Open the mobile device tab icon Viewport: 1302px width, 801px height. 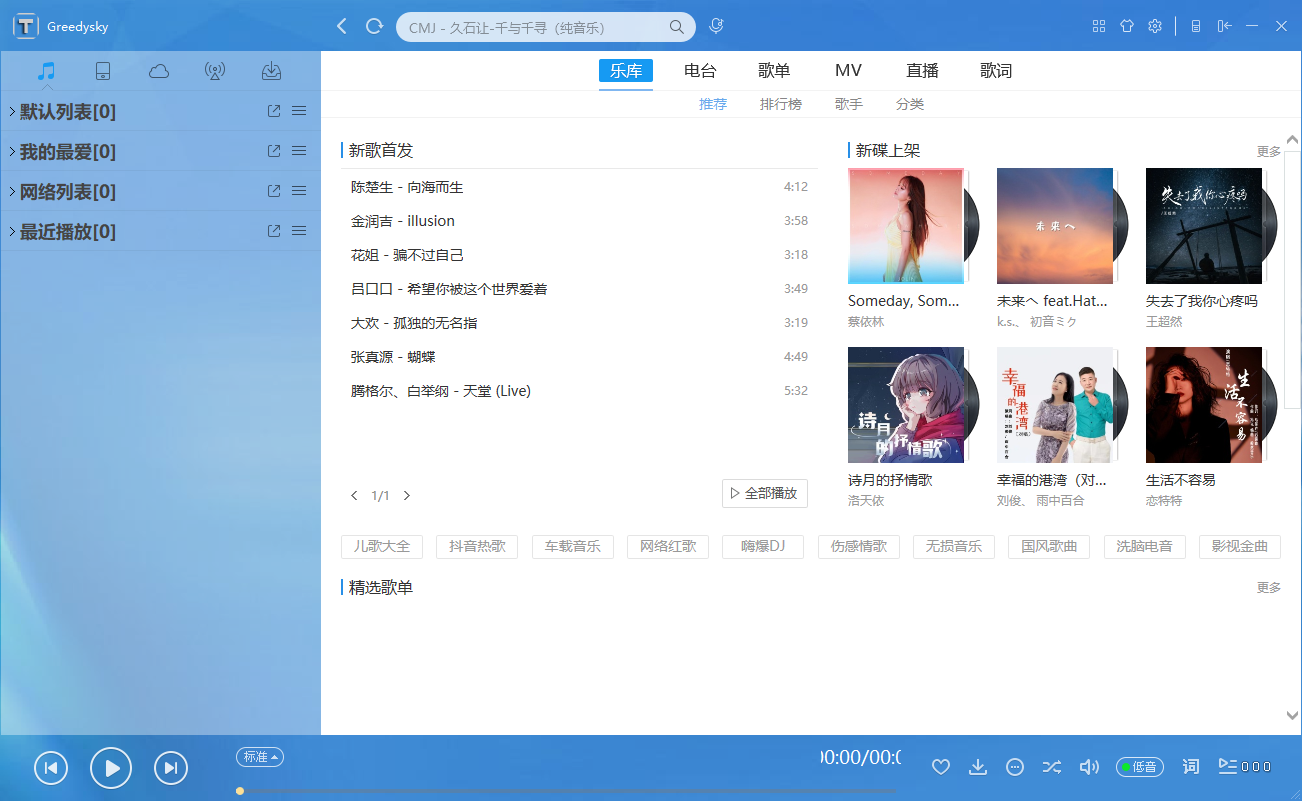tap(102, 71)
